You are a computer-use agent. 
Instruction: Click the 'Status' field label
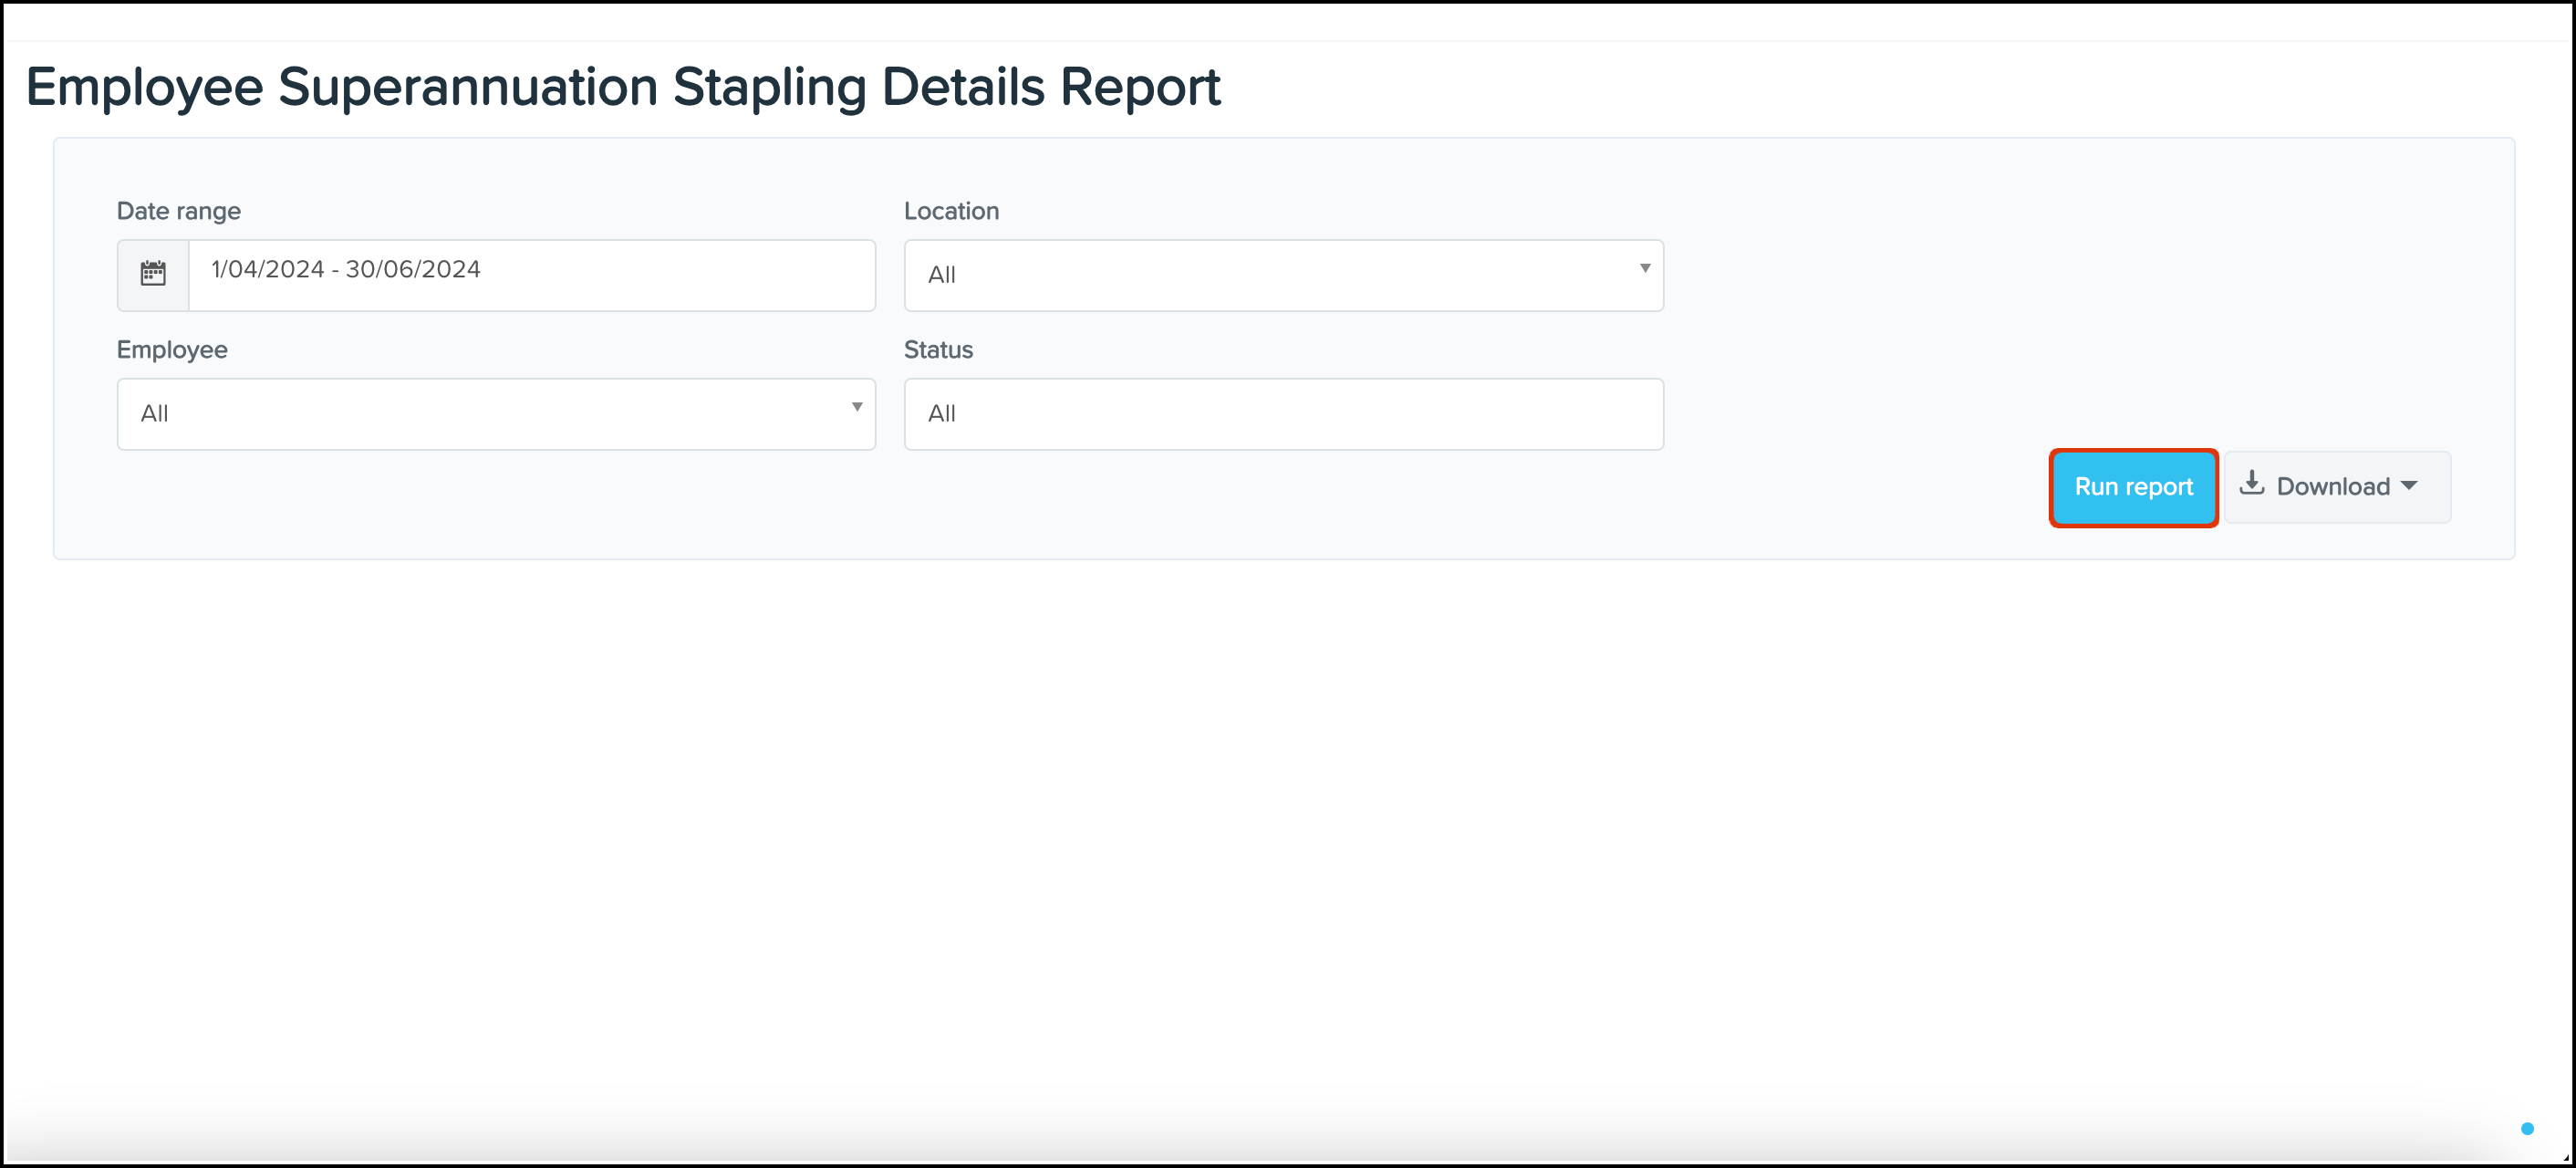pyautogui.click(x=937, y=350)
